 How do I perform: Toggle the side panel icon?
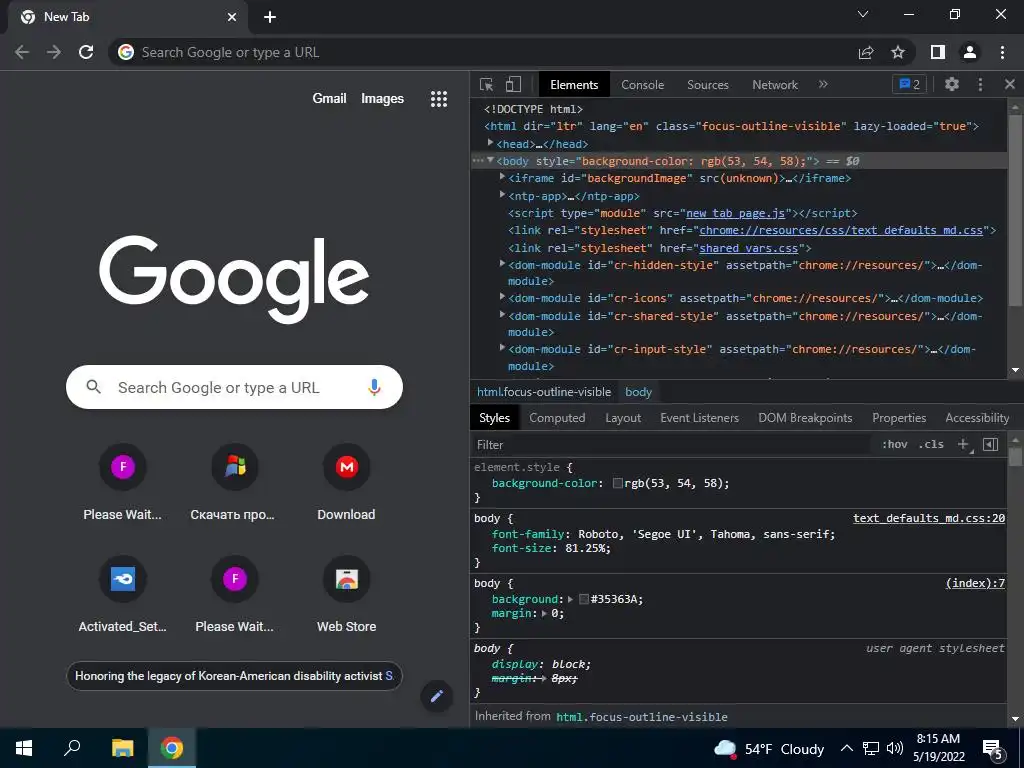(938, 52)
